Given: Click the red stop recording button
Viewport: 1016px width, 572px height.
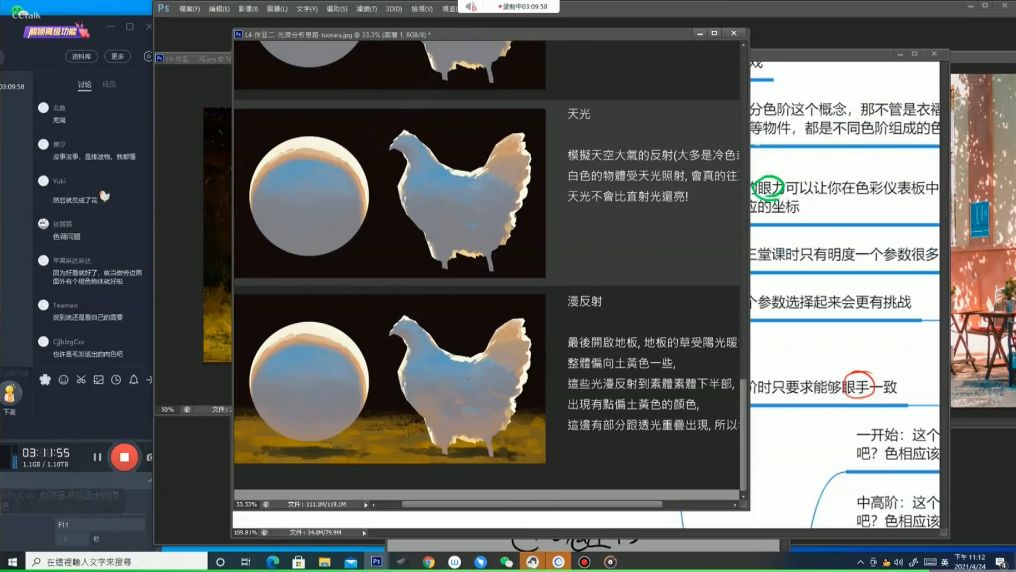Looking at the screenshot, I should [x=124, y=457].
